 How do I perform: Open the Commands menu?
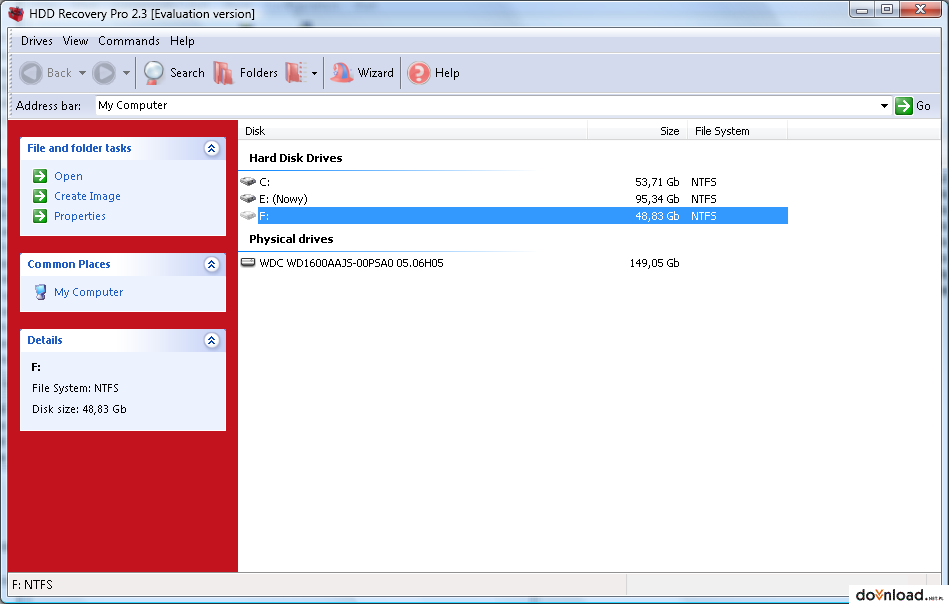[x=129, y=41]
